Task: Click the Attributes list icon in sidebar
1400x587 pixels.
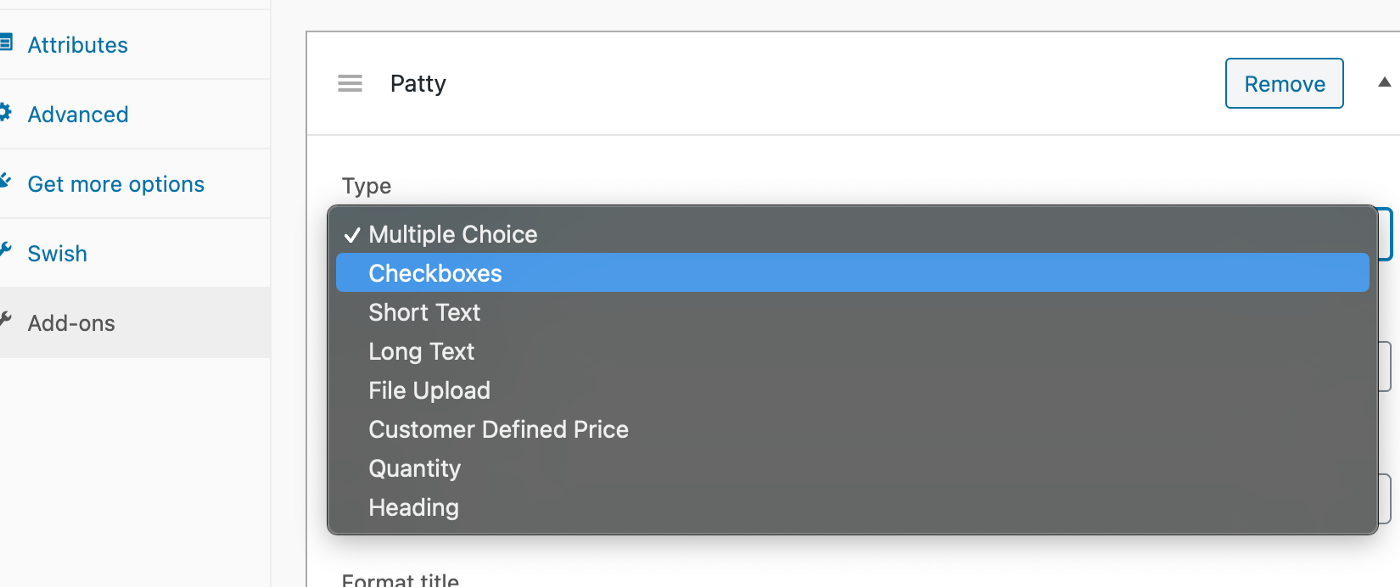Action: [x=6, y=44]
